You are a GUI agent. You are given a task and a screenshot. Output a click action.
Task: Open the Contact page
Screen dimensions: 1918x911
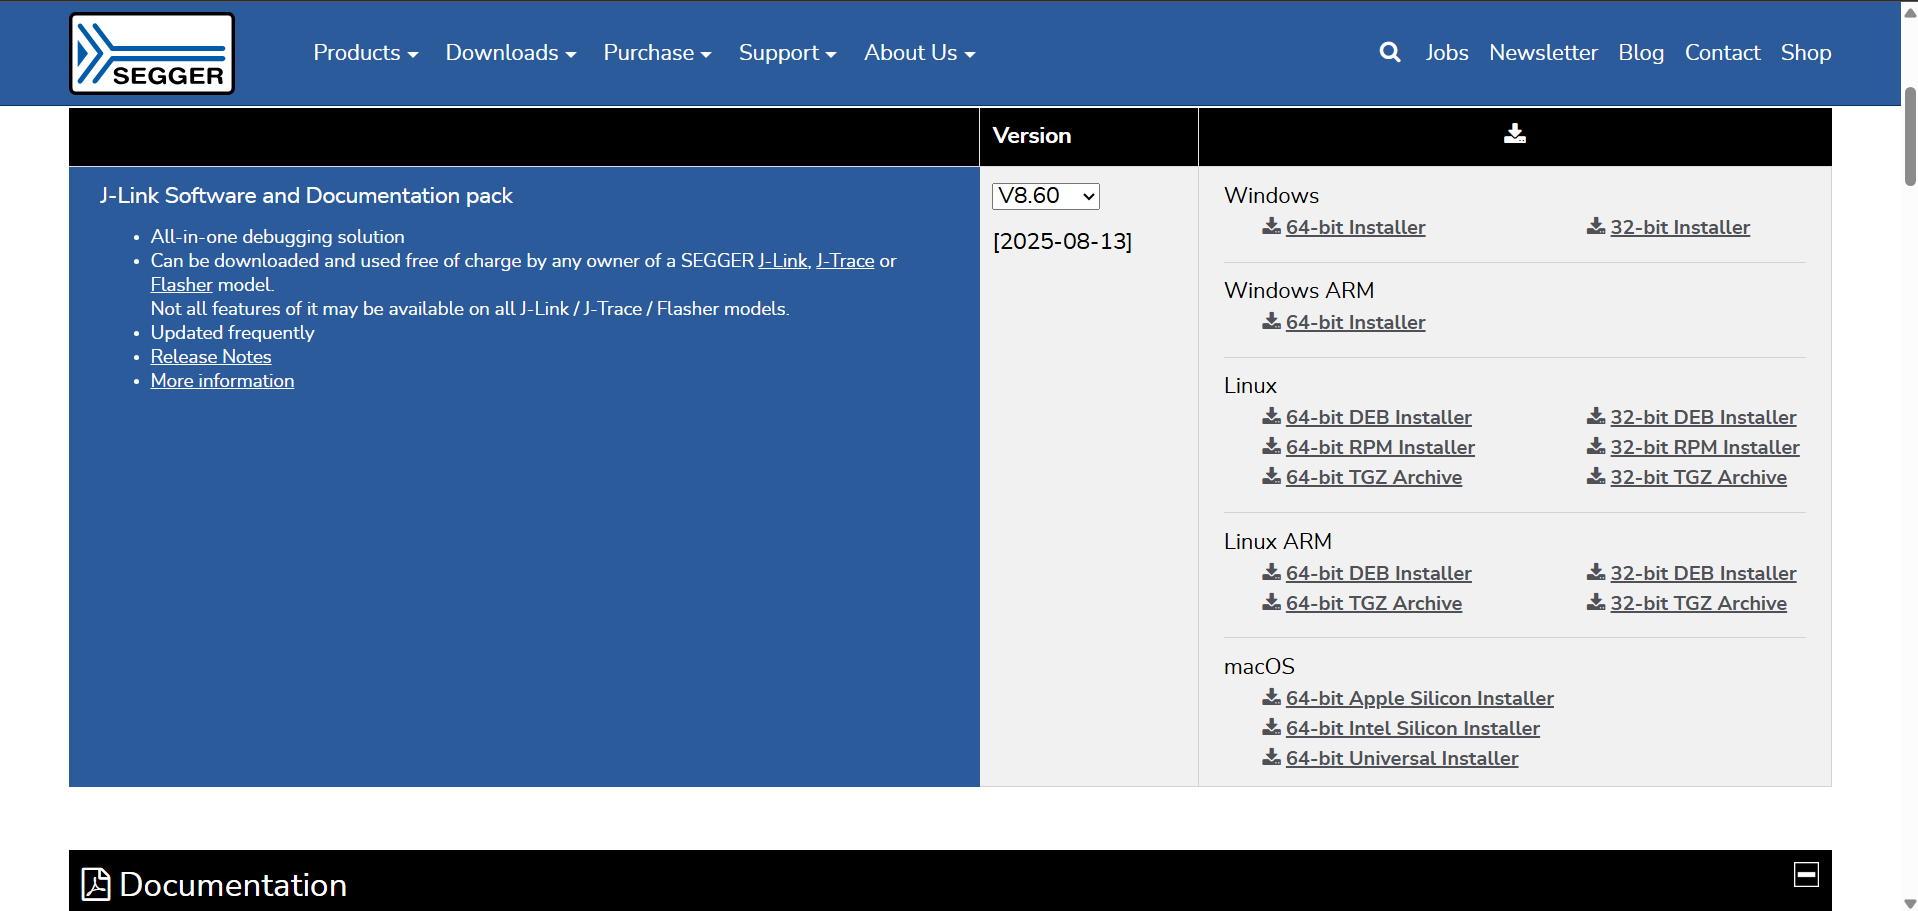pos(1722,53)
